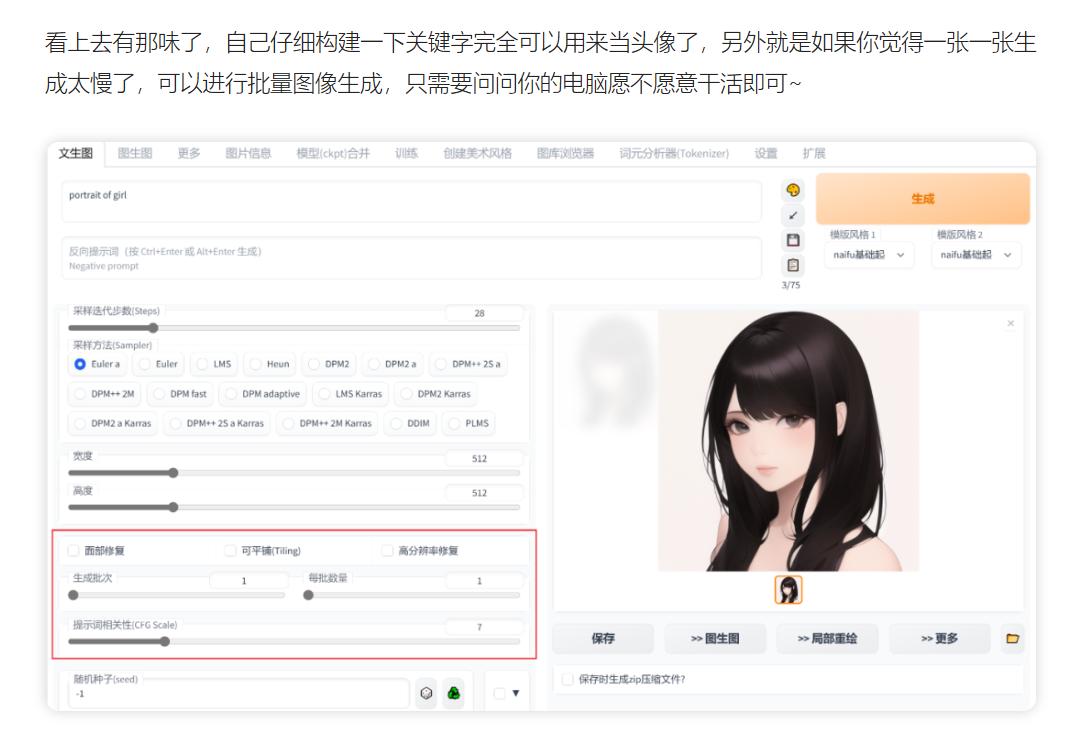
Task: Click the orange 生成 button
Action: pos(923,199)
